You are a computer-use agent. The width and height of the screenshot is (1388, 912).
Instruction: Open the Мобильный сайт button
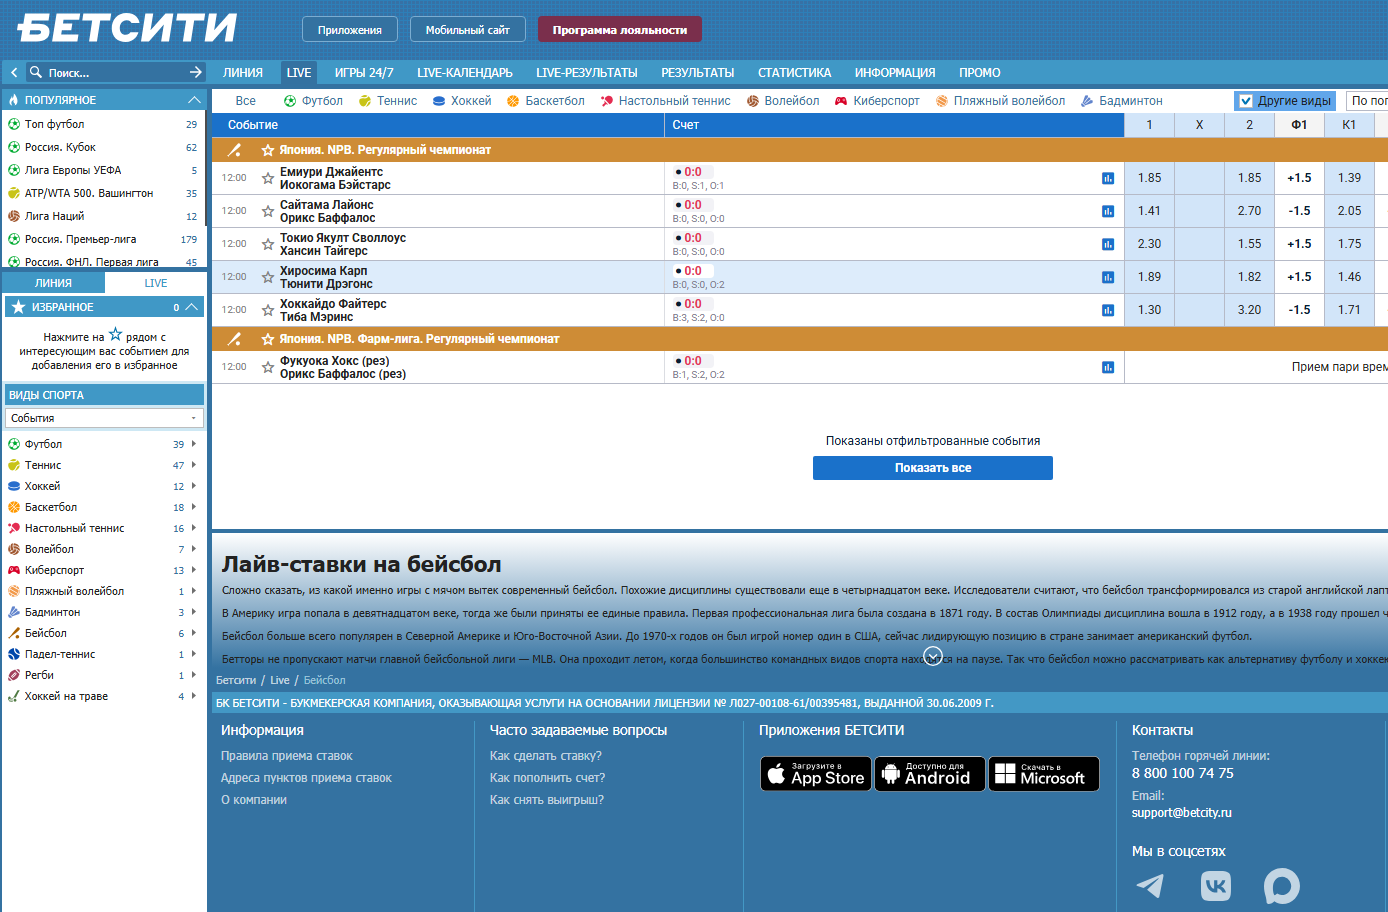click(x=468, y=30)
